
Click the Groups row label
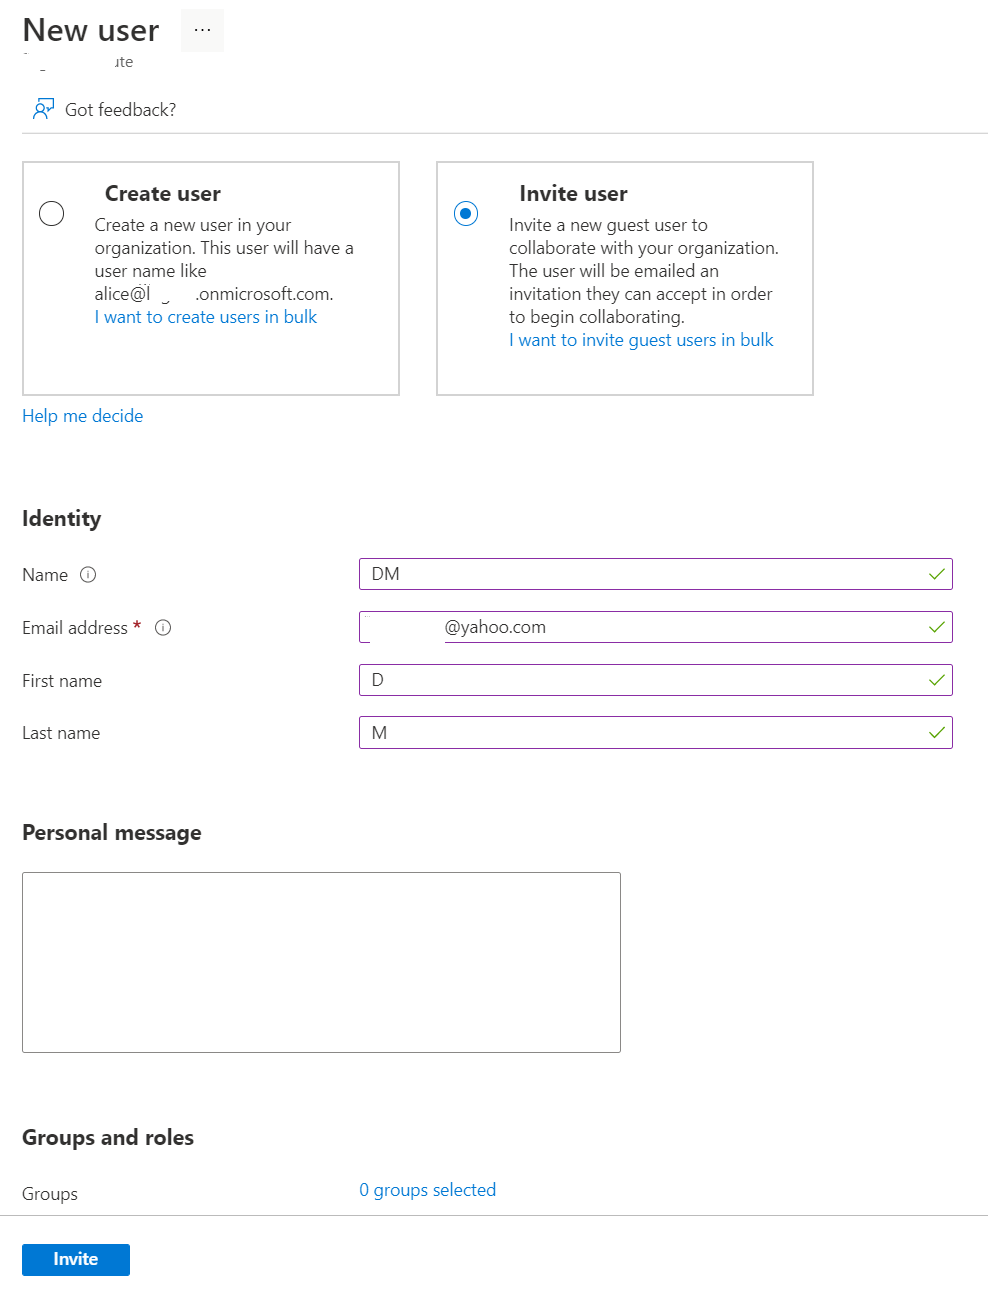click(x=50, y=1194)
